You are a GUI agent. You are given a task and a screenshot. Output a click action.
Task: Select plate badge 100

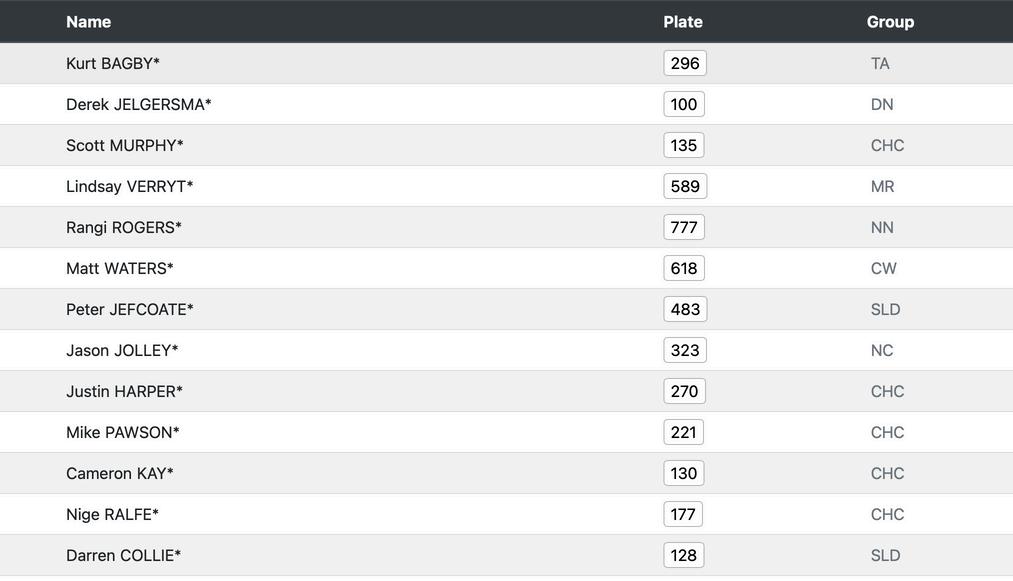point(684,104)
